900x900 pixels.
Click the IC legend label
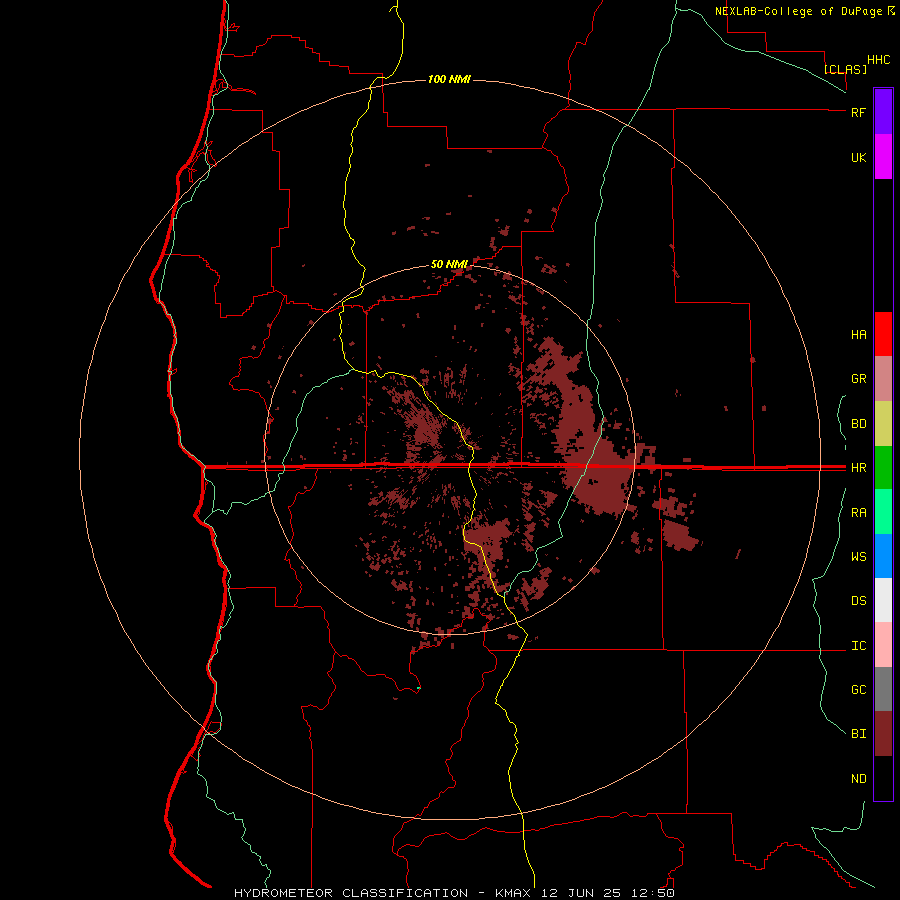pos(858,646)
